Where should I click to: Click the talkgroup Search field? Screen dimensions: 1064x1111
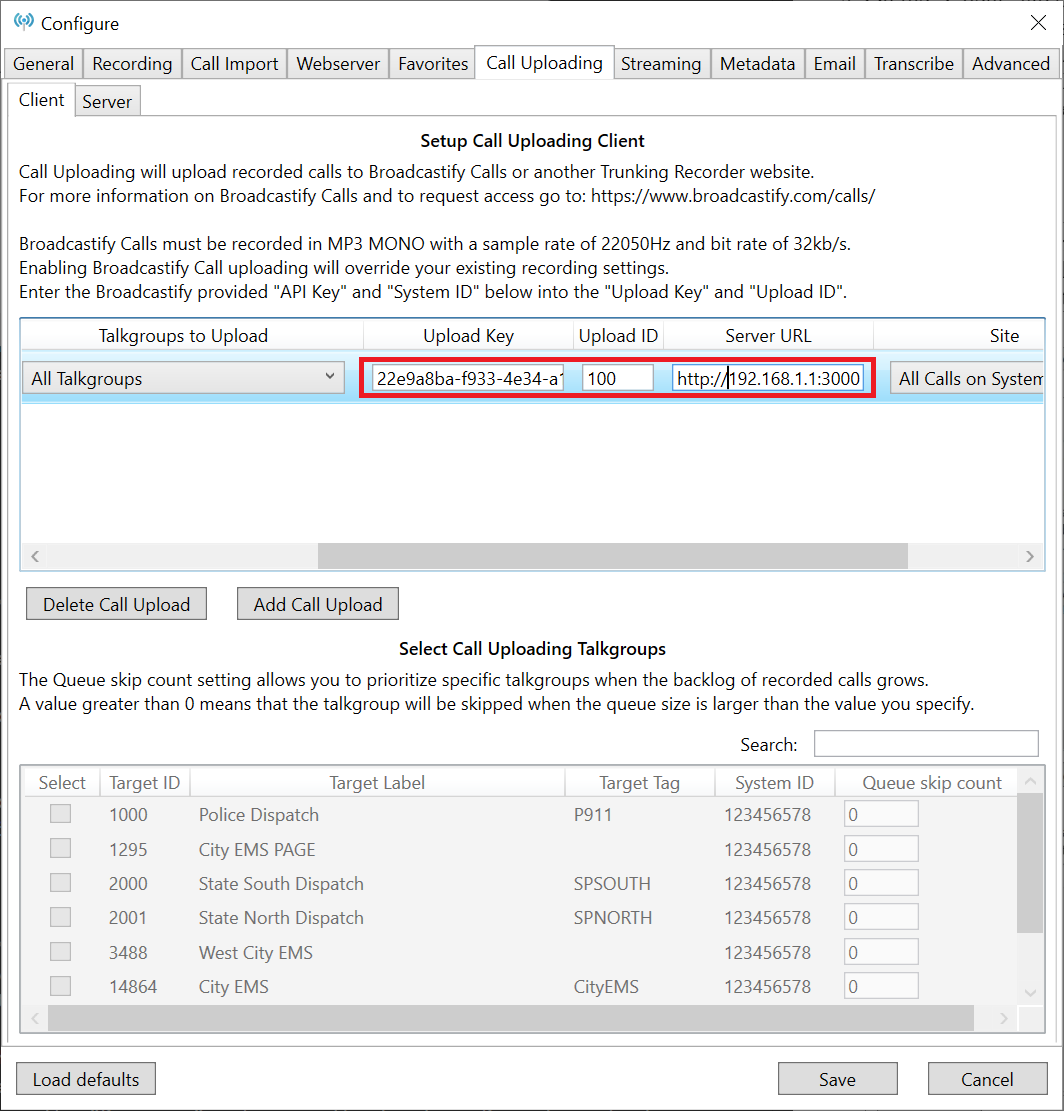pyautogui.click(x=926, y=743)
